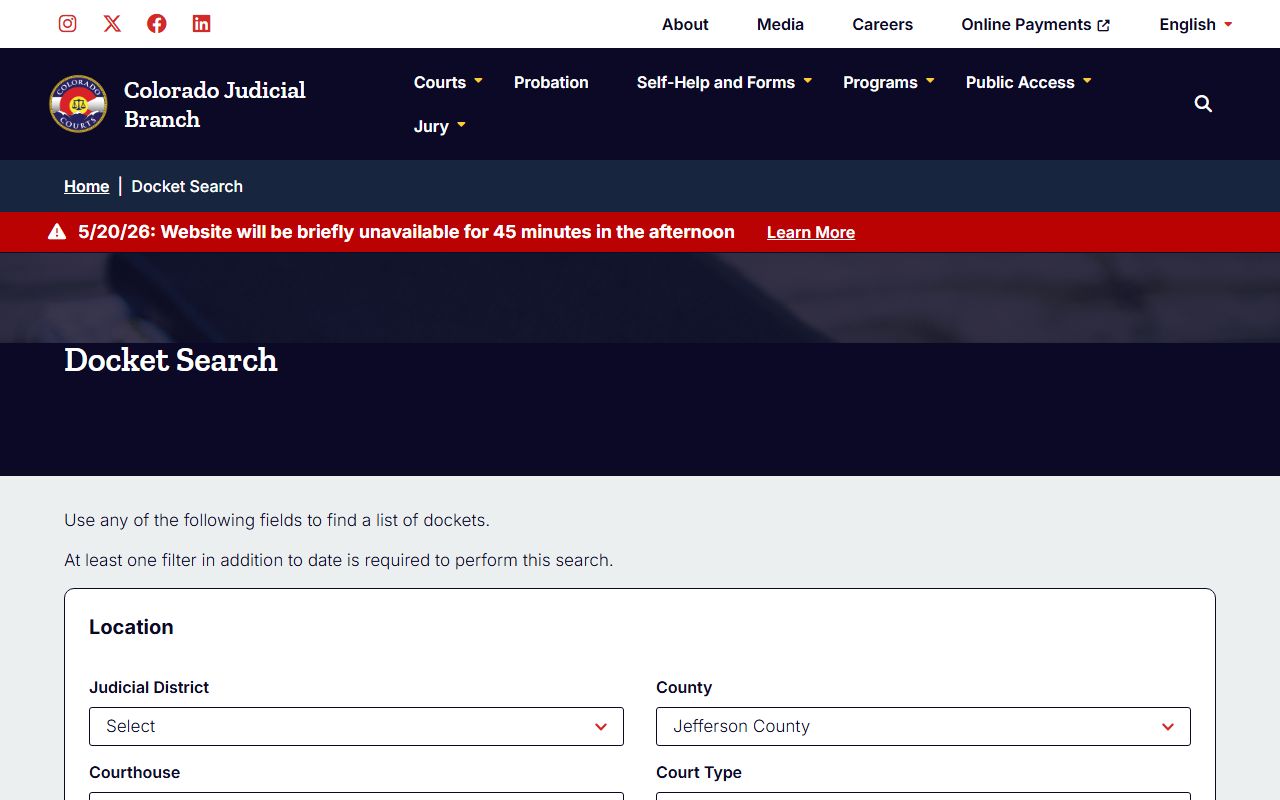Image resolution: width=1280 pixels, height=800 pixels.
Task: Expand the Jury menu
Action: (x=440, y=126)
